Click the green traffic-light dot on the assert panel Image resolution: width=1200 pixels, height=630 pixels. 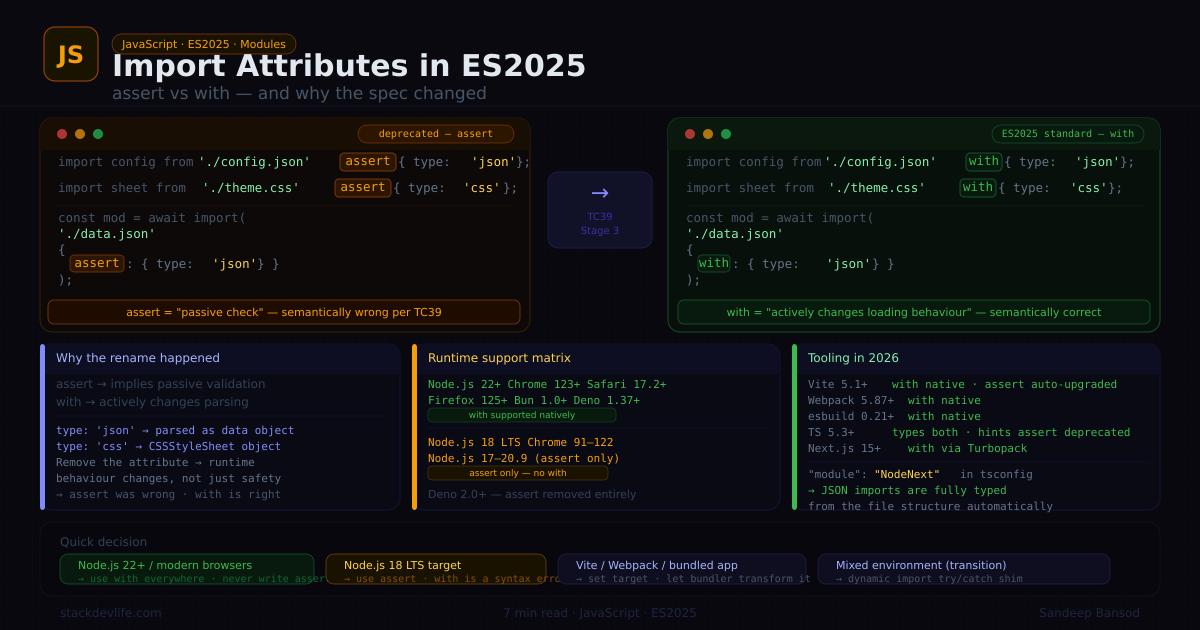tap(97, 133)
